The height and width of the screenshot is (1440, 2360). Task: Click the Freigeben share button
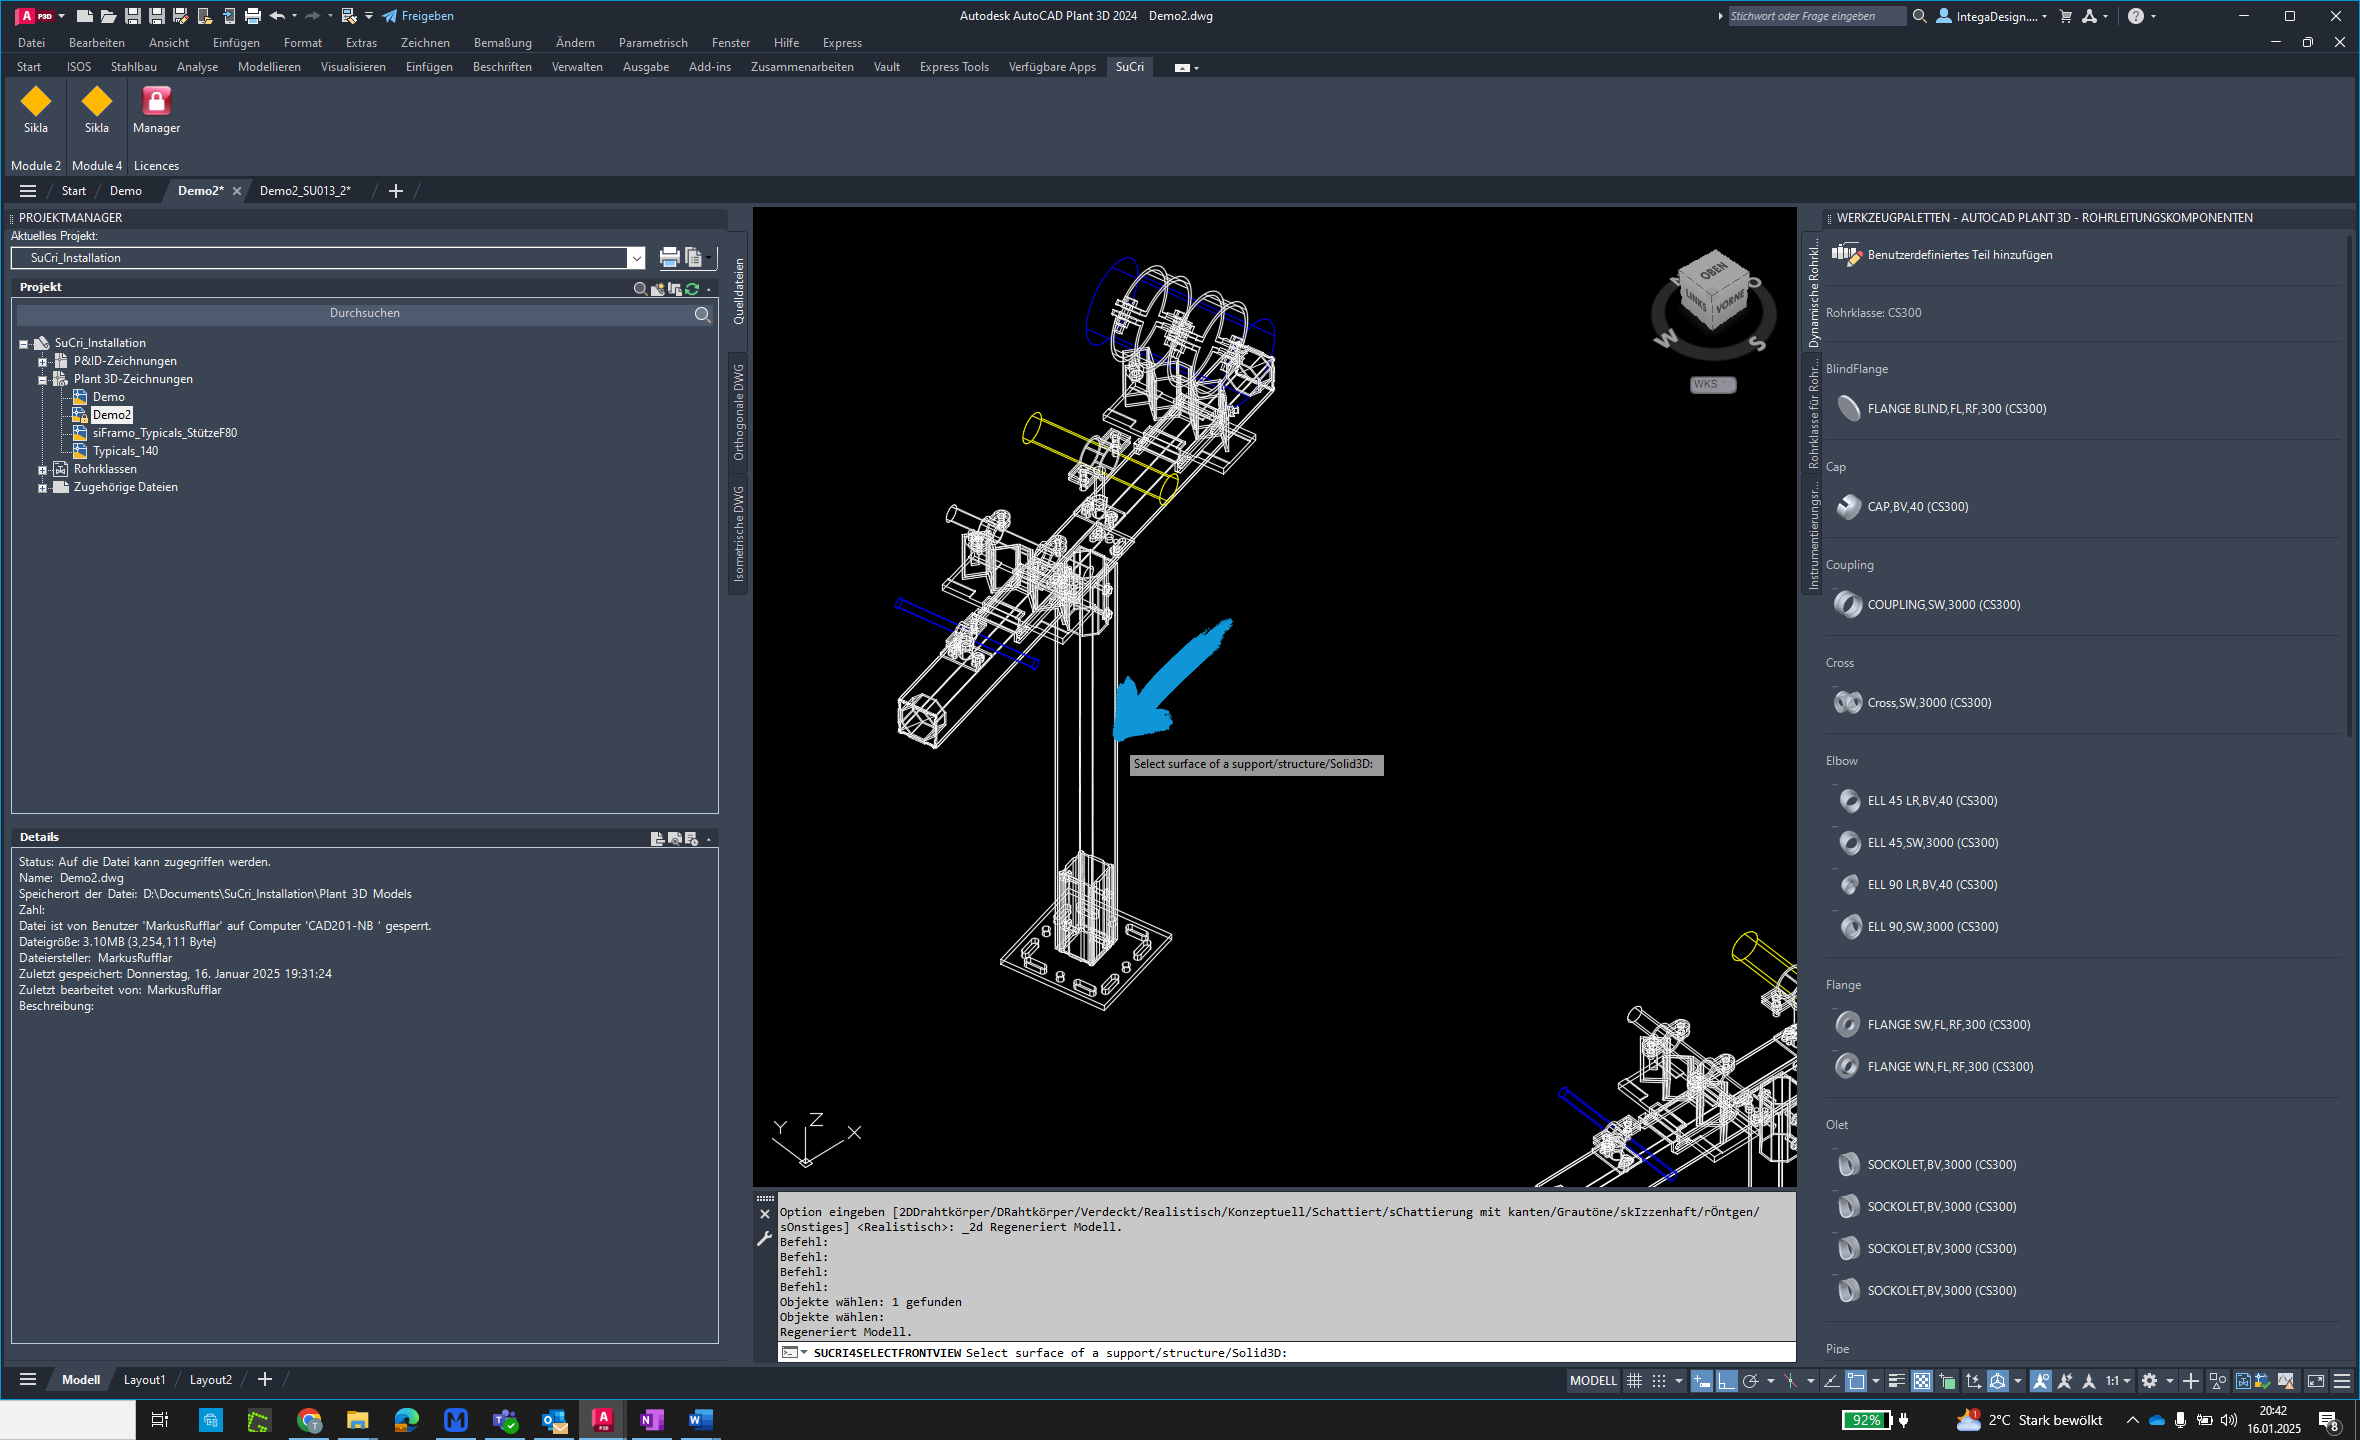point(418,16)
